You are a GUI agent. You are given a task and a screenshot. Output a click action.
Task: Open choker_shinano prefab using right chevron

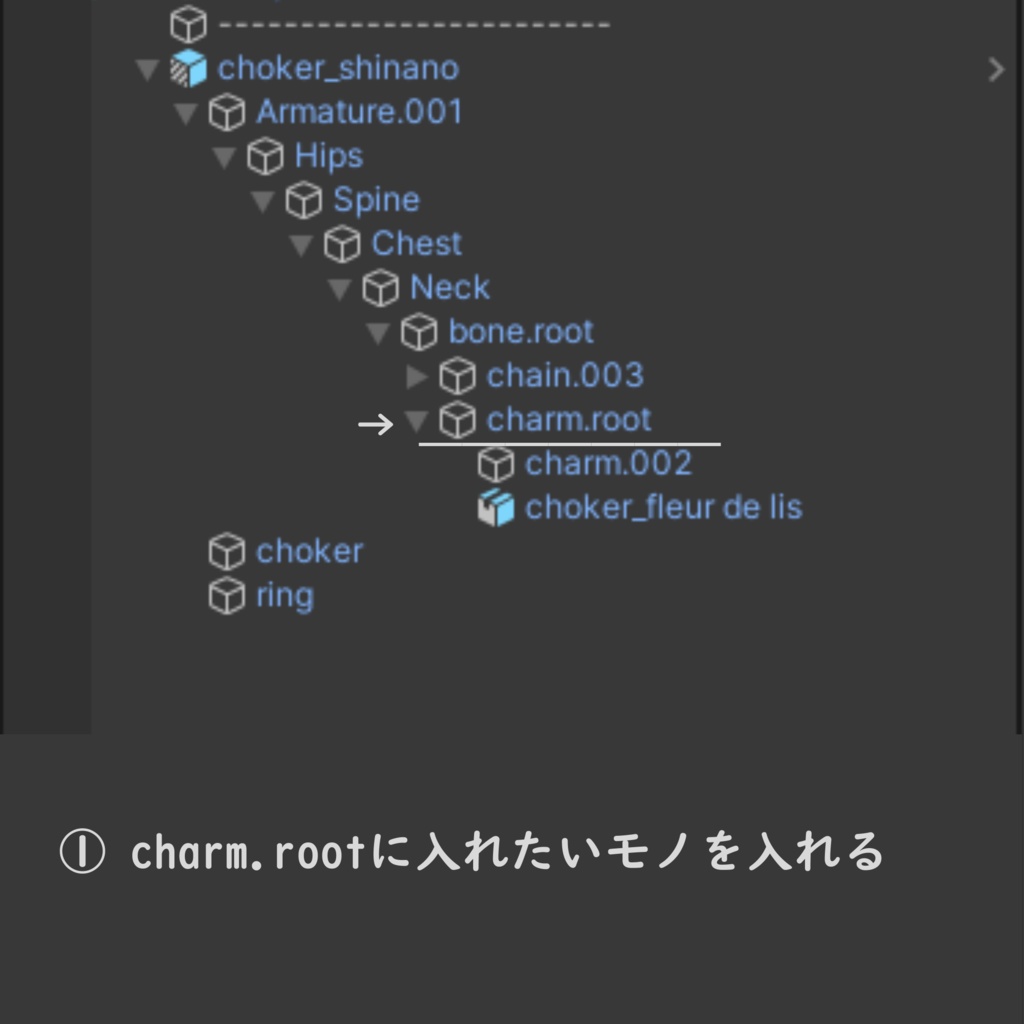[995, 69]
